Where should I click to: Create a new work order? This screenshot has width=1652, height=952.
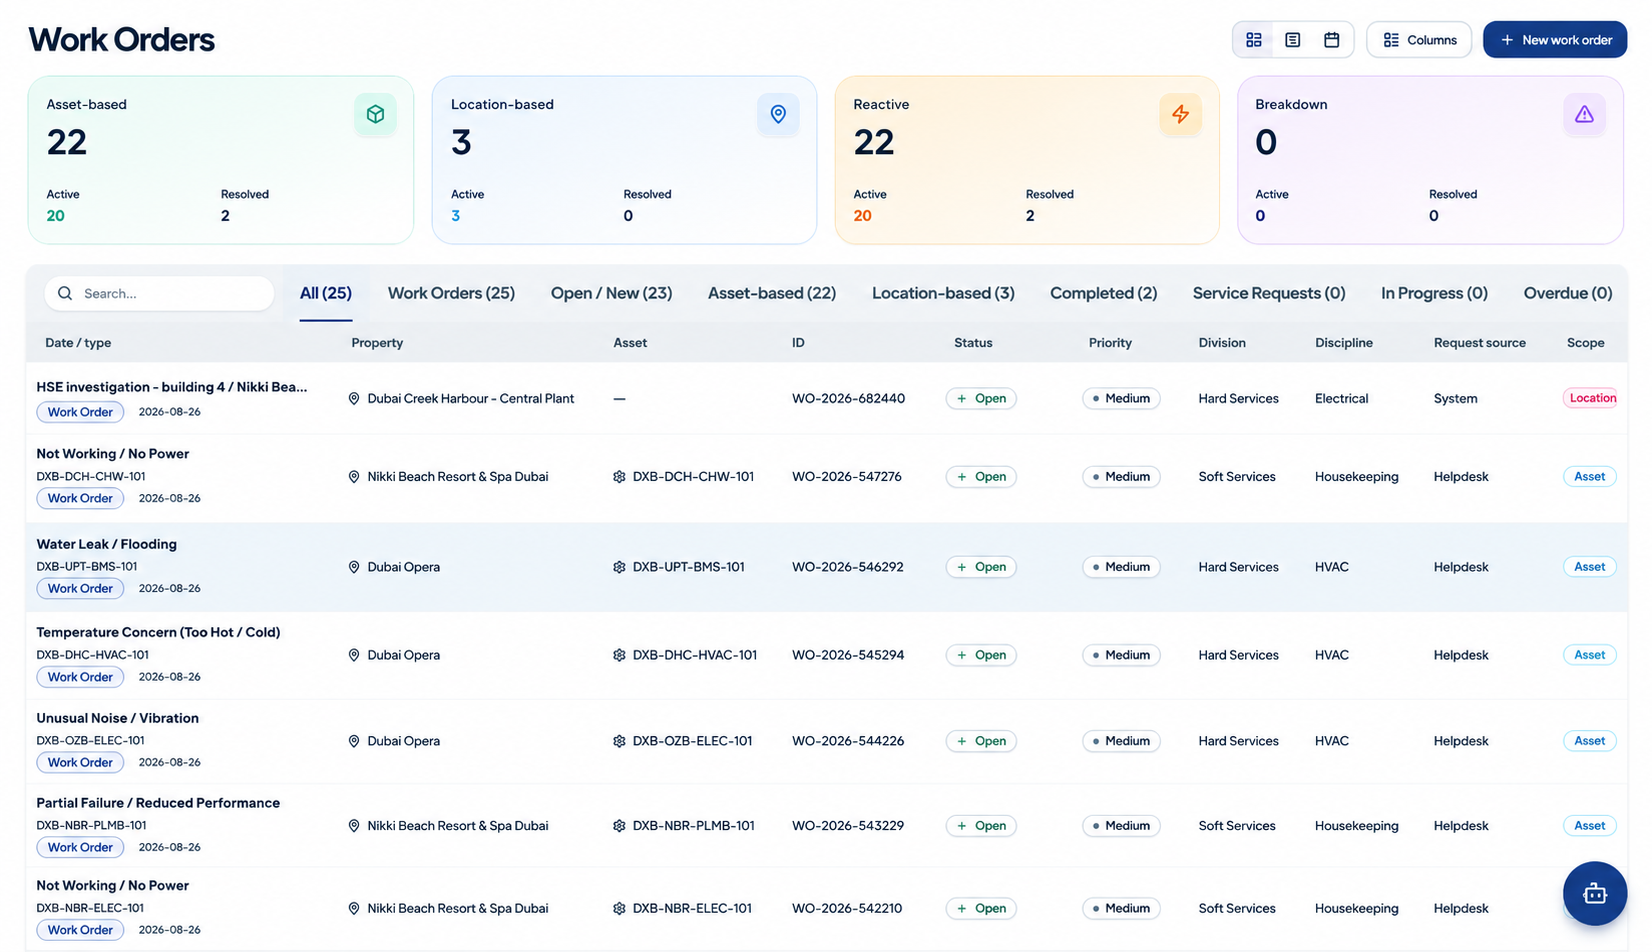coord(1554,40)
